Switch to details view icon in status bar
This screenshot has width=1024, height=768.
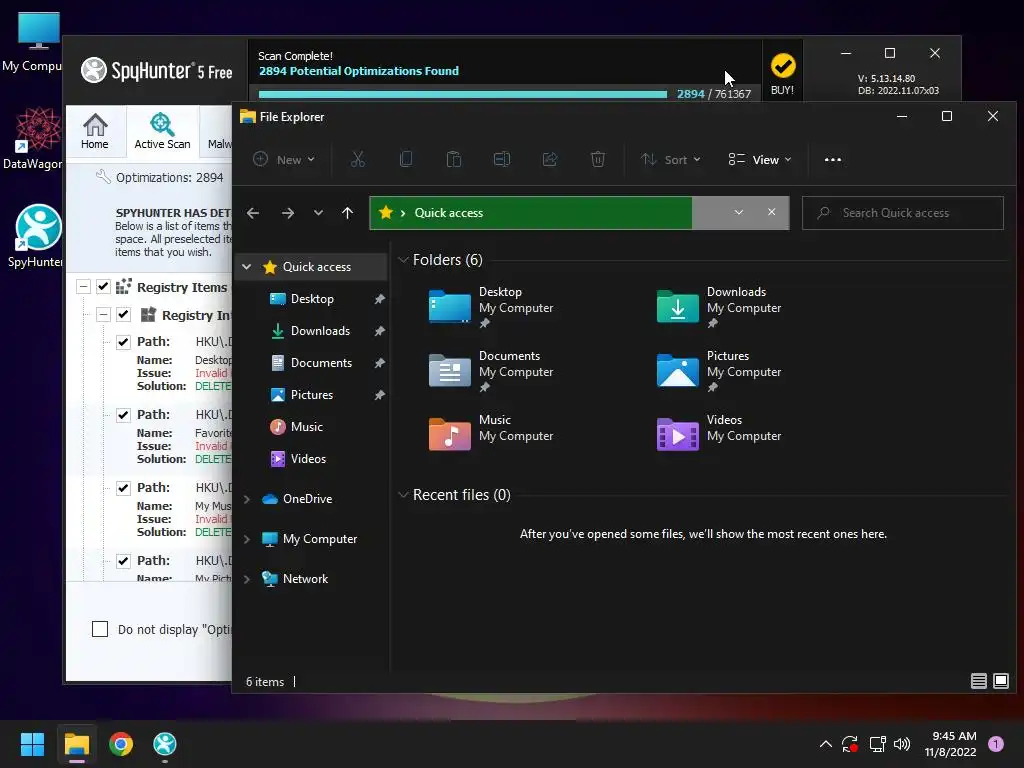(978, 681)
